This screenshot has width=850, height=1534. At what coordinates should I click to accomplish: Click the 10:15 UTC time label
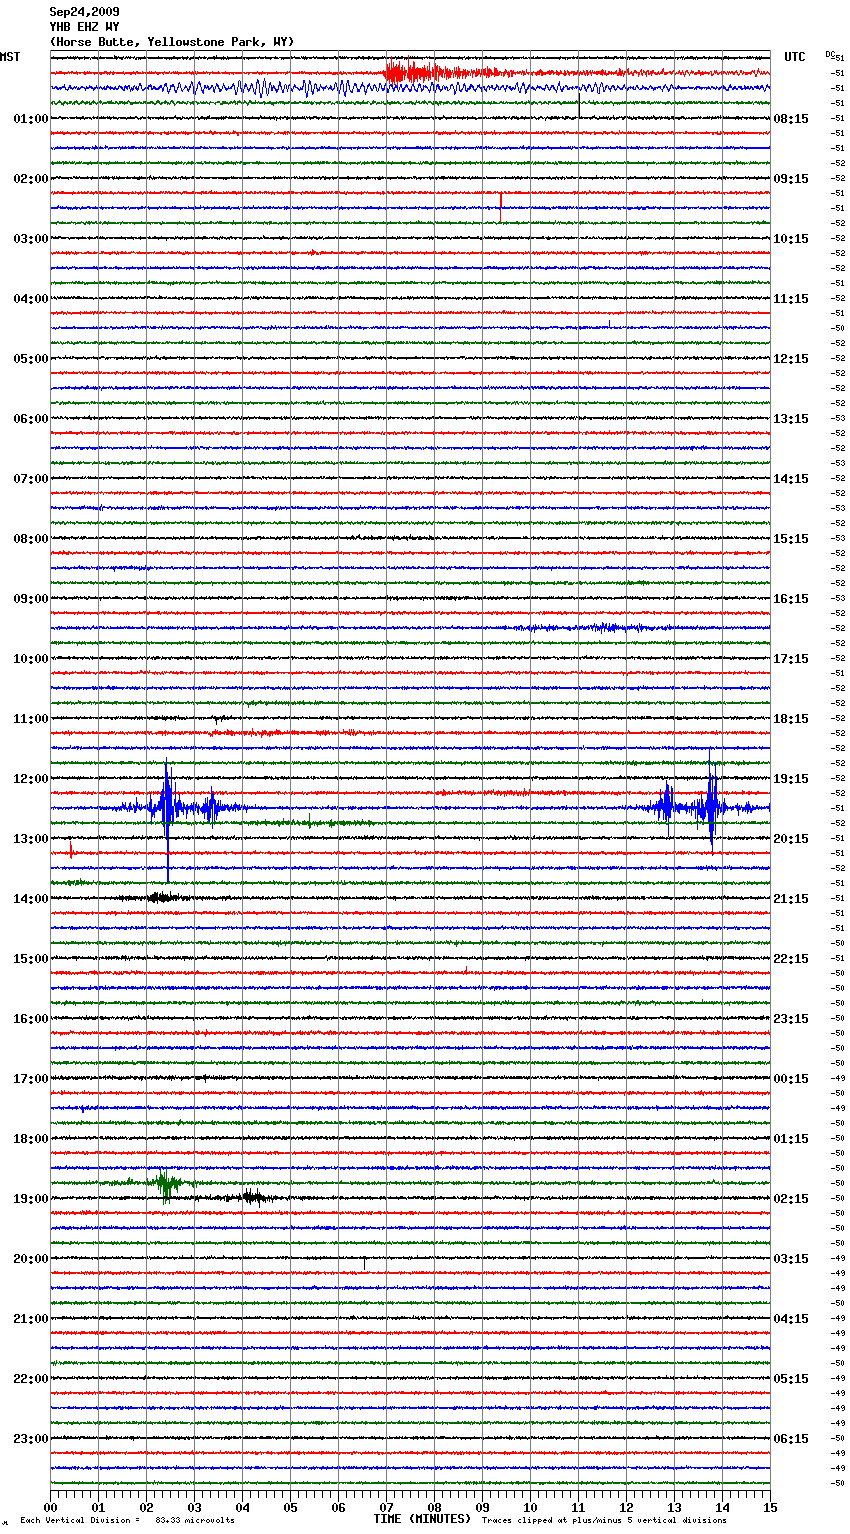click(x=791, y=239)
